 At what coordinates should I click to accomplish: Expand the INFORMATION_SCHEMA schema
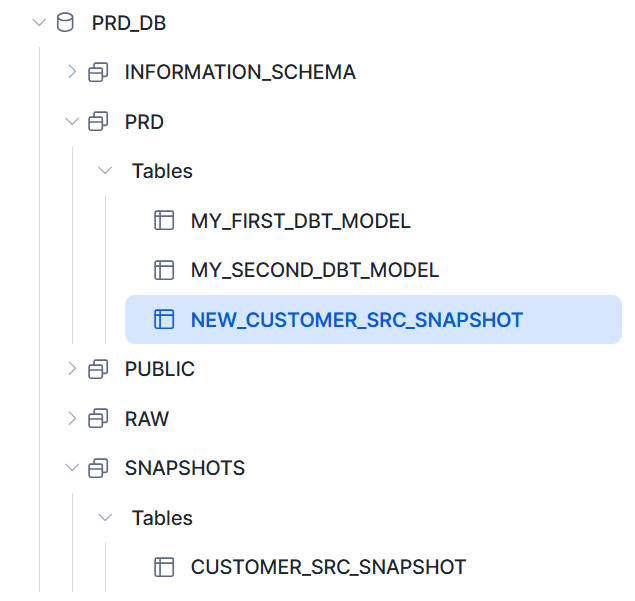[x=71, y=72]
